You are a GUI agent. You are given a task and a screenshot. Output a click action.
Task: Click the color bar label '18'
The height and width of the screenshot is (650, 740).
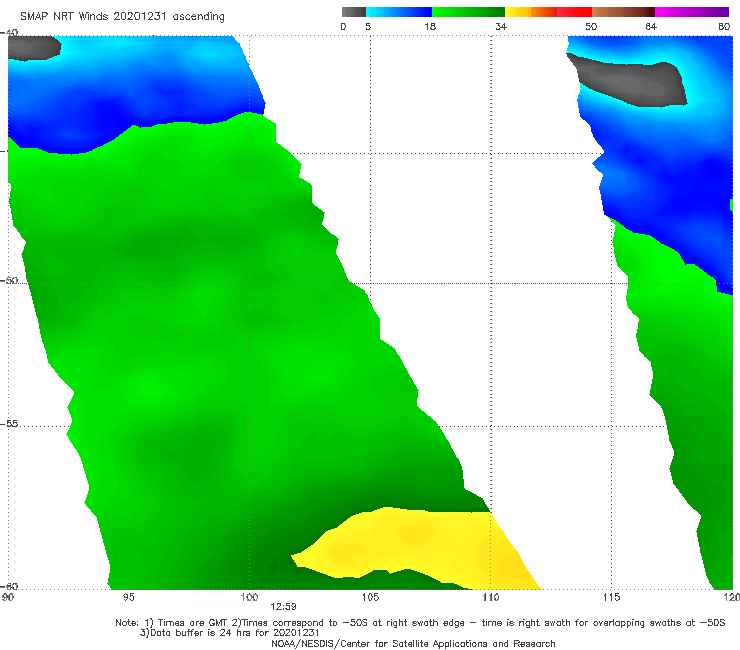coord(430,27)
